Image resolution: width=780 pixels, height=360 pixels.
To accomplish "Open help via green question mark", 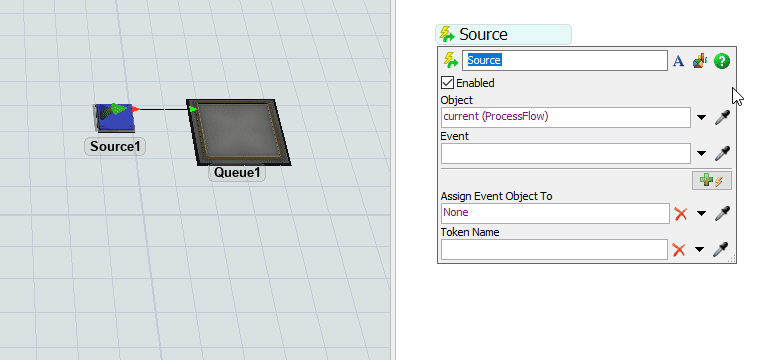I will coord(722,61).
